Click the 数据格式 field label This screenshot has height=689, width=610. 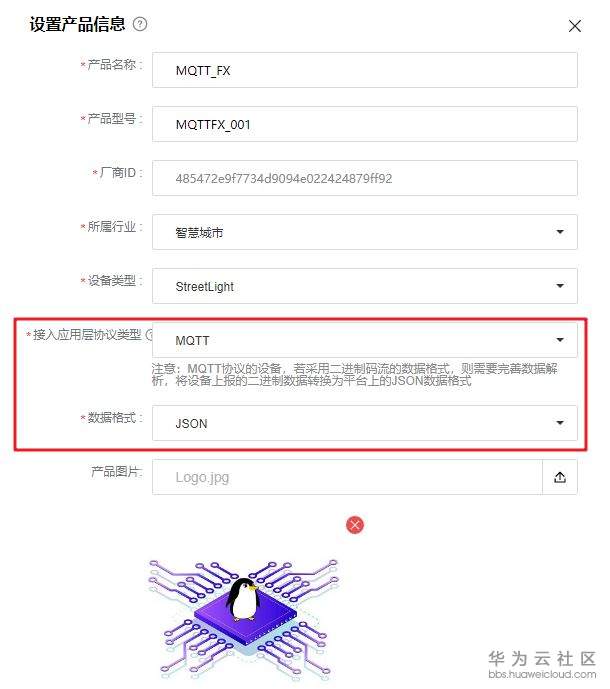click(112, 417)
